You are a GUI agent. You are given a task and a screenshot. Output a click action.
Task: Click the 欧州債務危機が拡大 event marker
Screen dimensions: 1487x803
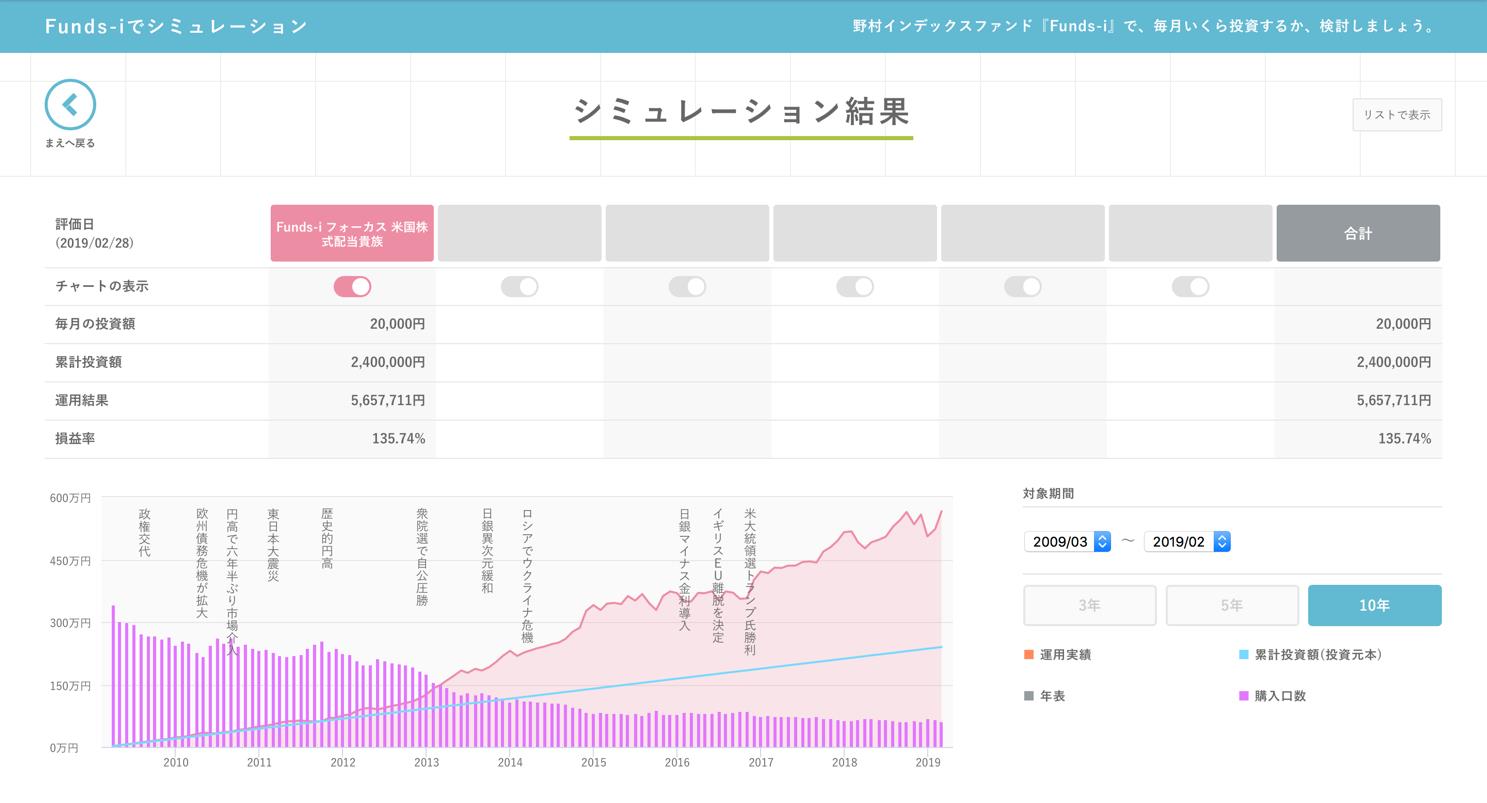(x=202, y=563)
